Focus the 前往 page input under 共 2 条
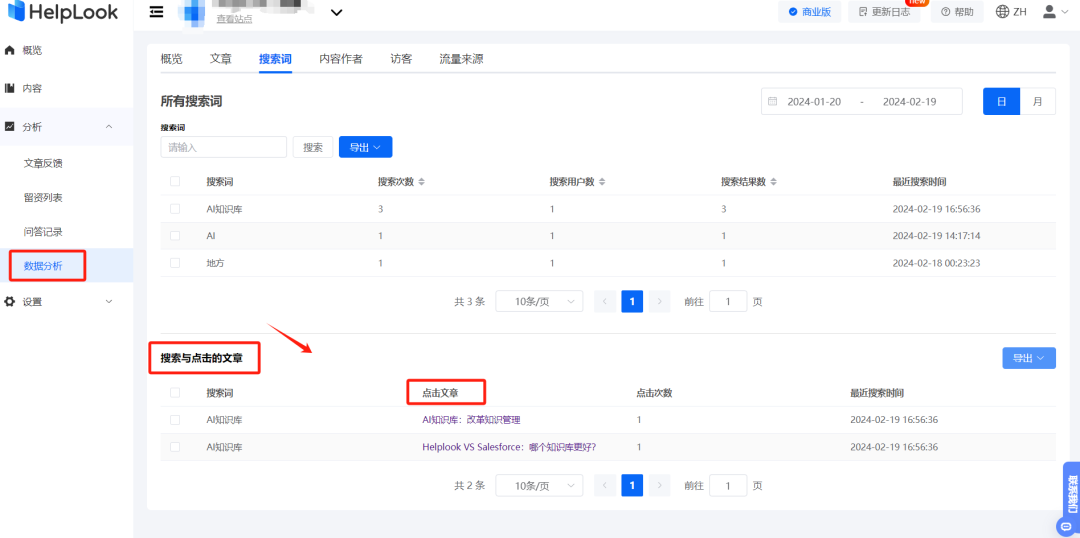This screenshot has width=1080, height=538. point(728,485)
